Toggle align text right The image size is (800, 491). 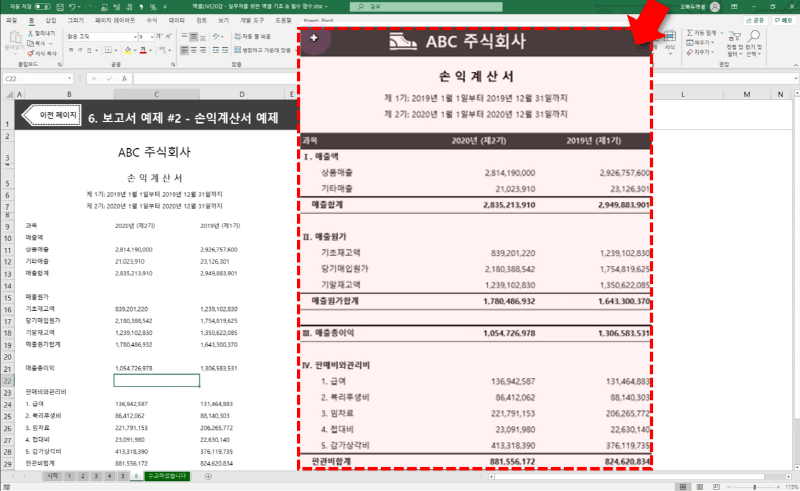203,50
